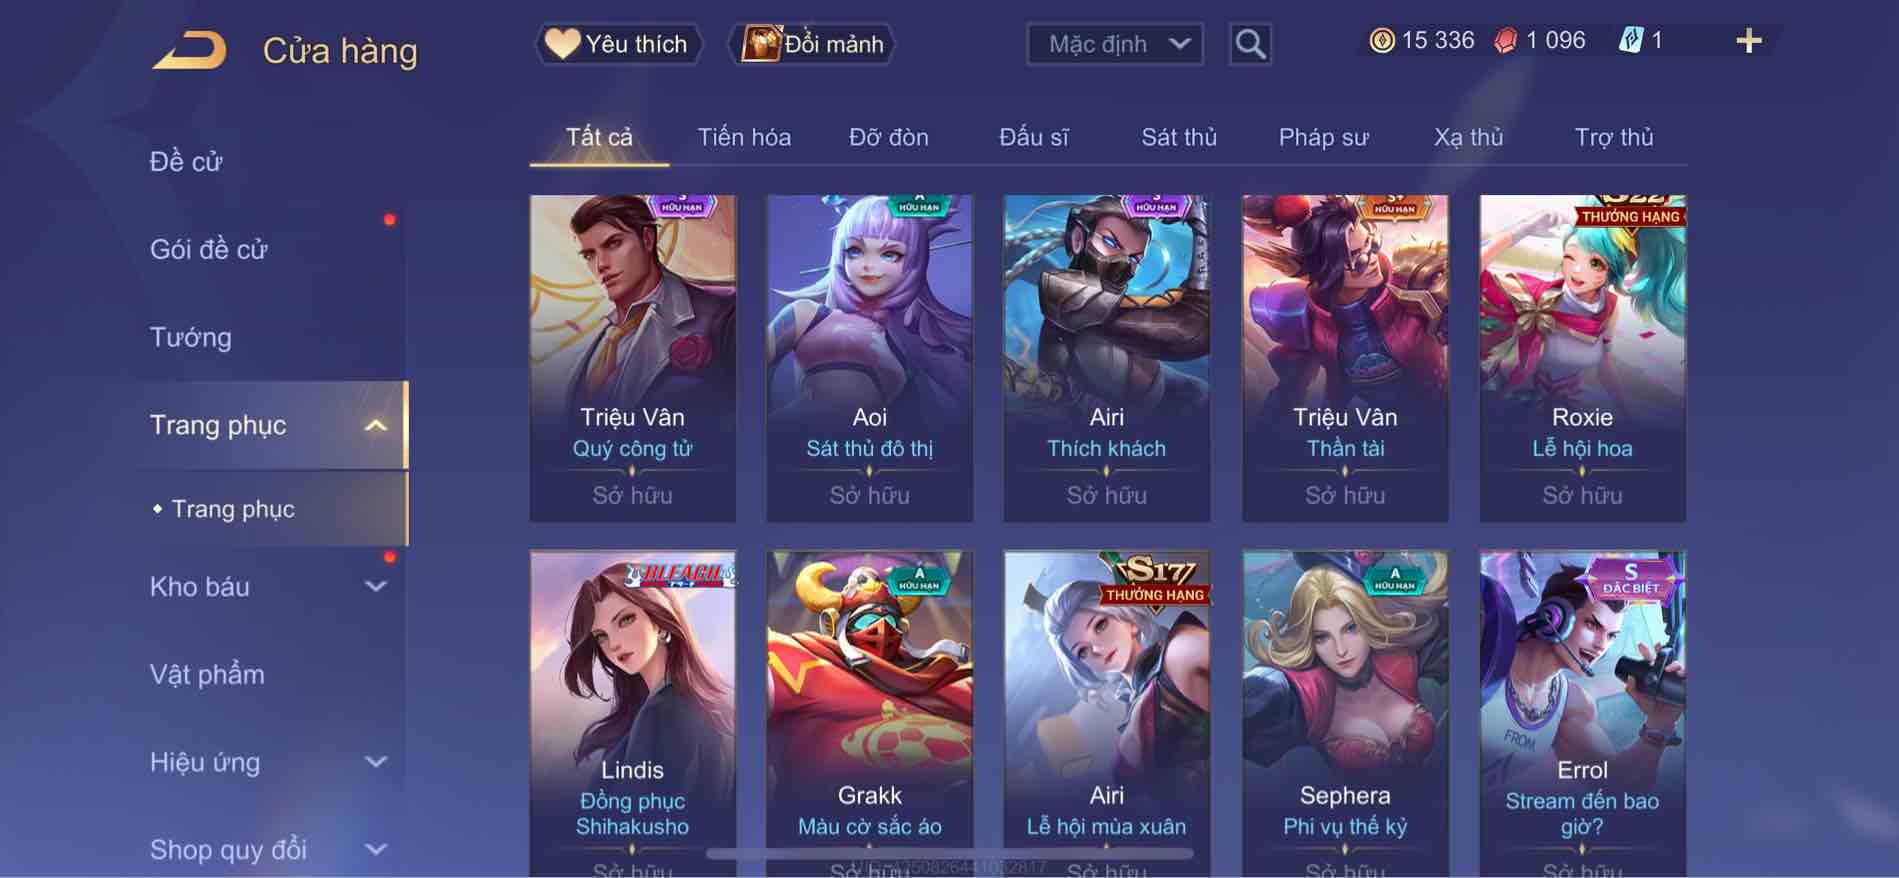This screenshot has height=878, width=1899.
Task: Click the chest icon on Đổi mảnh
Action: pos(761,44)
